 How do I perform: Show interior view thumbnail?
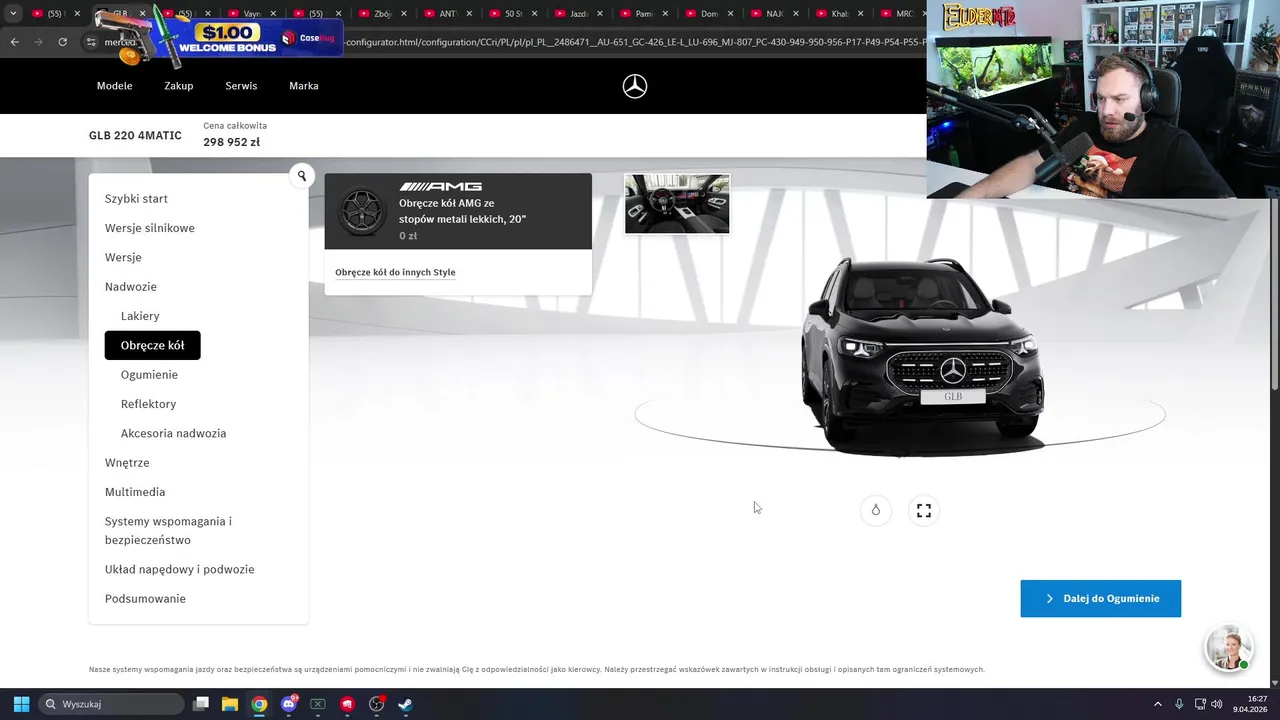[x=677, y=204]
